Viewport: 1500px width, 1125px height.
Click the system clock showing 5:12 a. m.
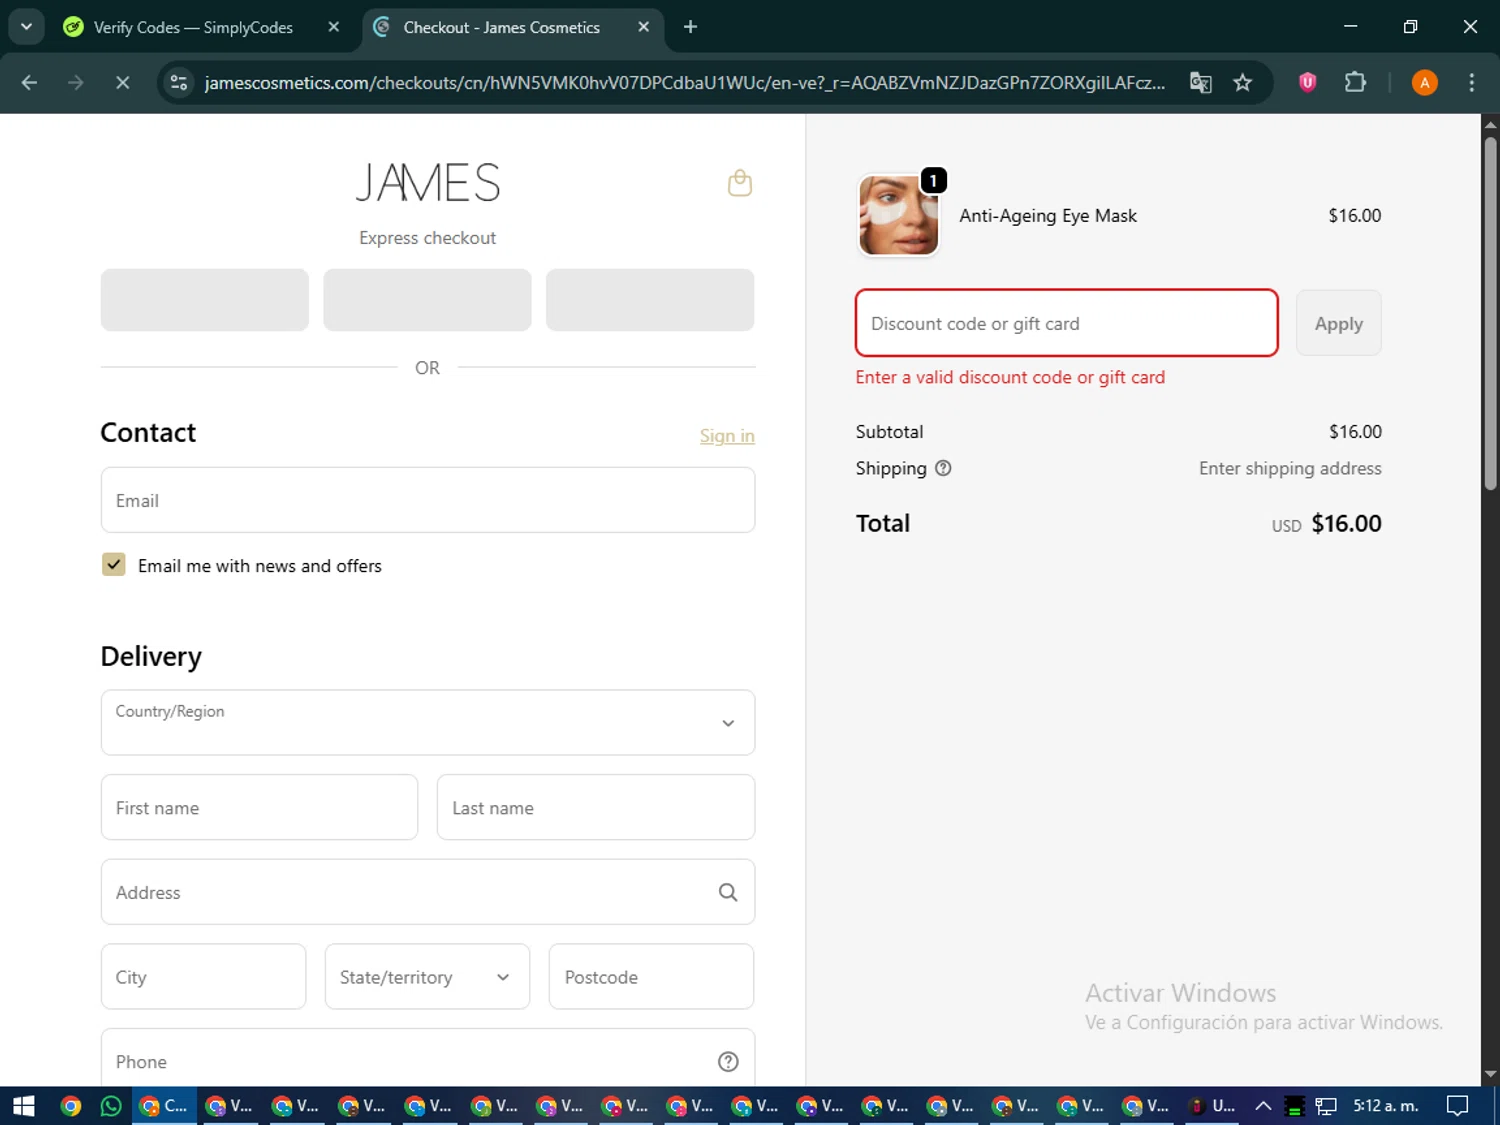[x=1386, y=1106]
